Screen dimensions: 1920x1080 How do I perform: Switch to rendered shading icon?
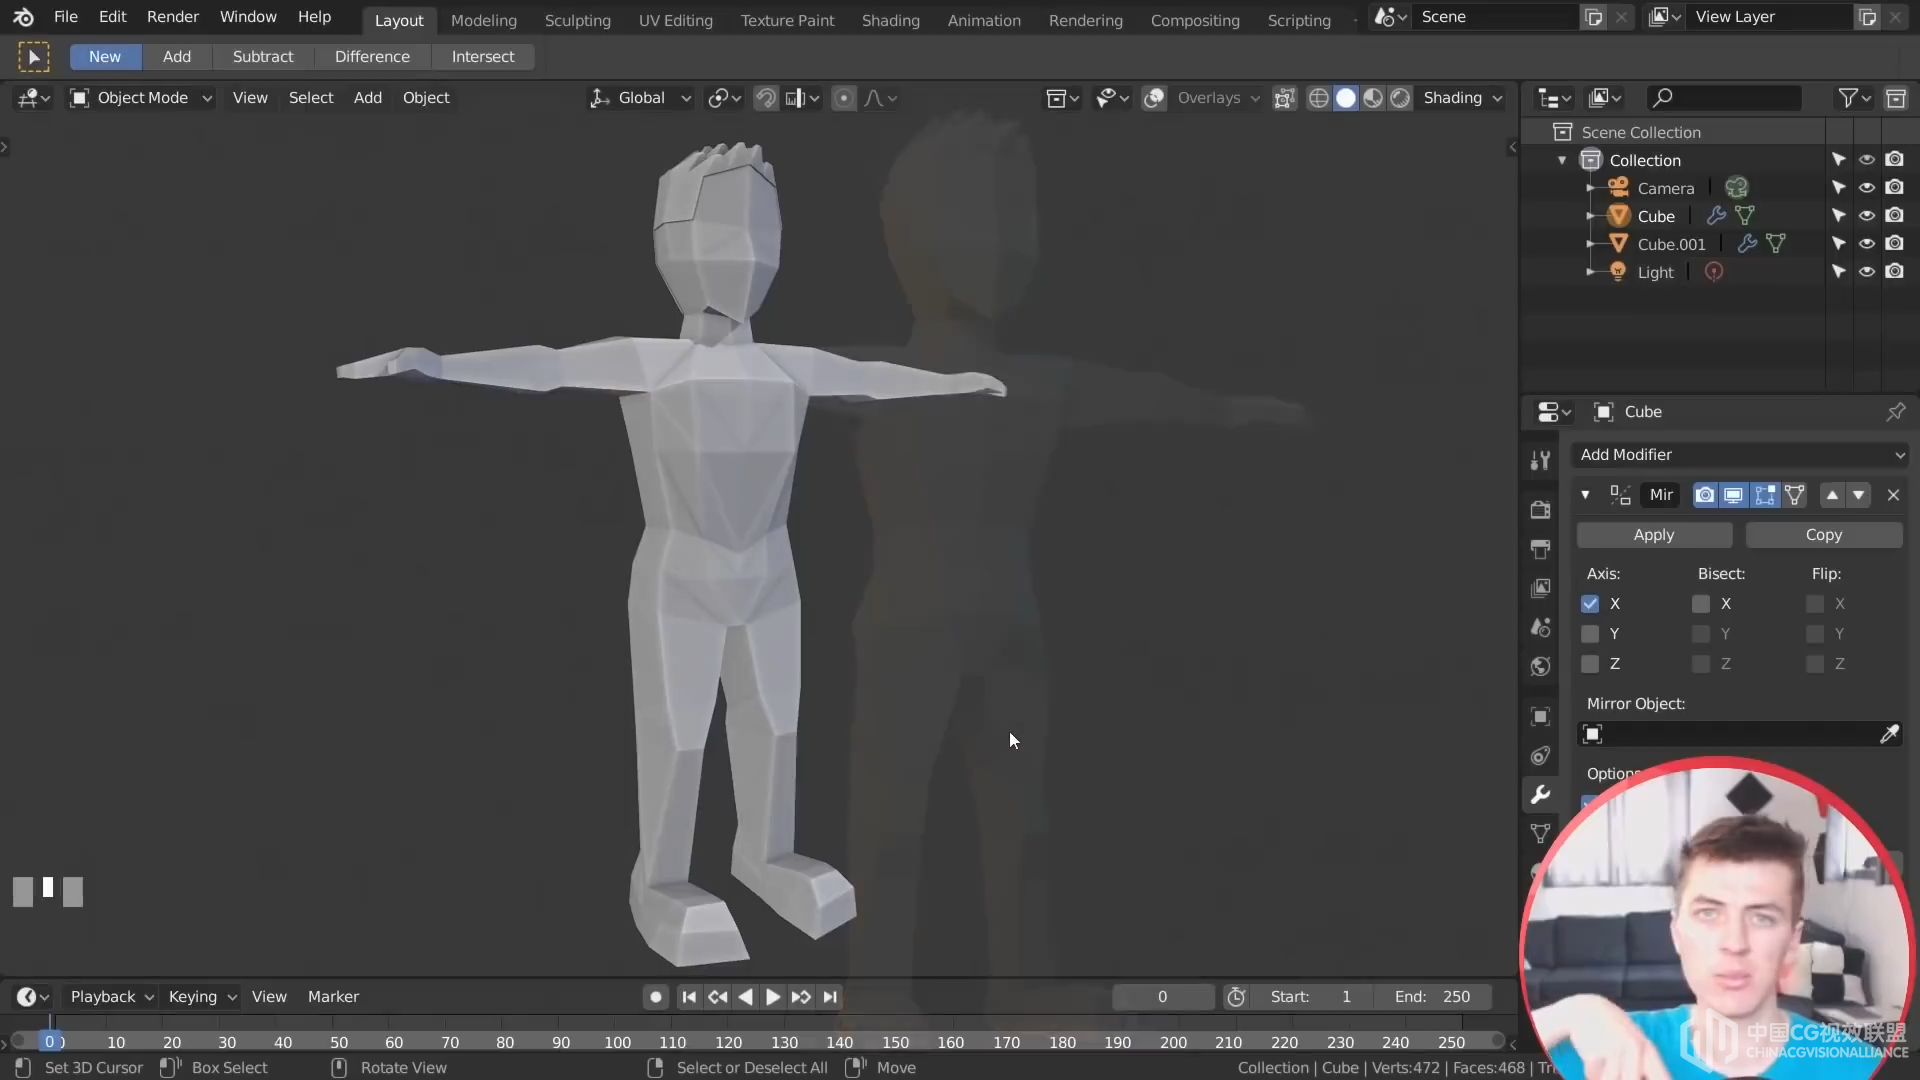click(x=1400, y=98)
